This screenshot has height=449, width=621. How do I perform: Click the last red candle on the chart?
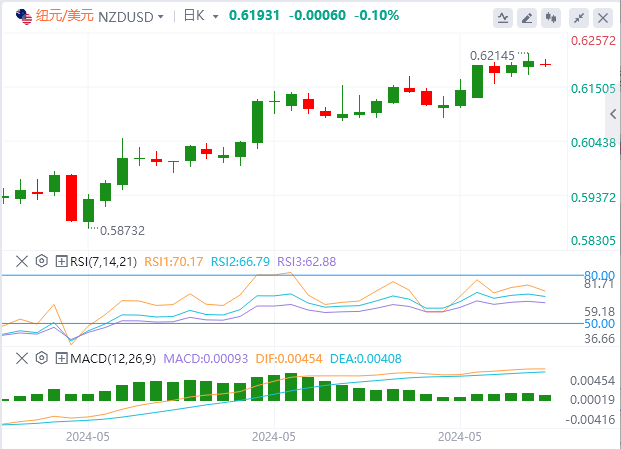tap(545, 64)
